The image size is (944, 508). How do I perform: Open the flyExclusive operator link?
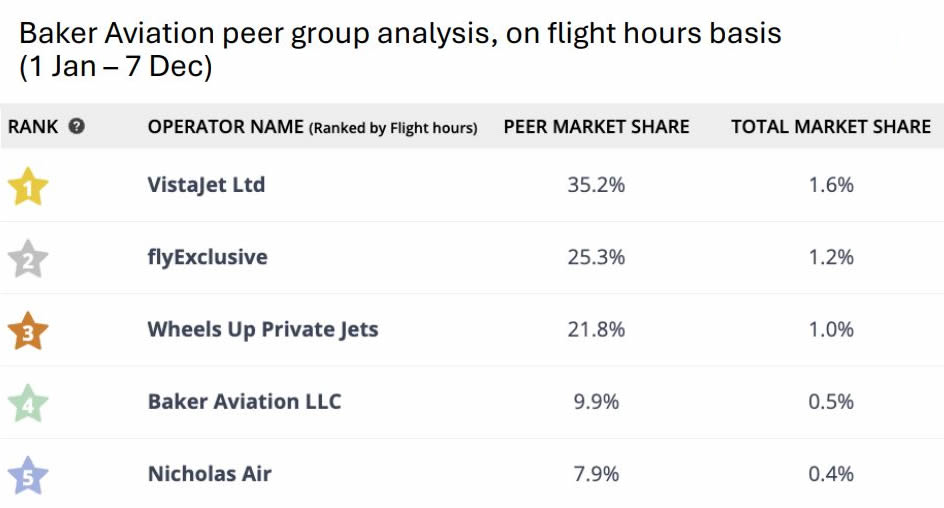tap(207, 257)
